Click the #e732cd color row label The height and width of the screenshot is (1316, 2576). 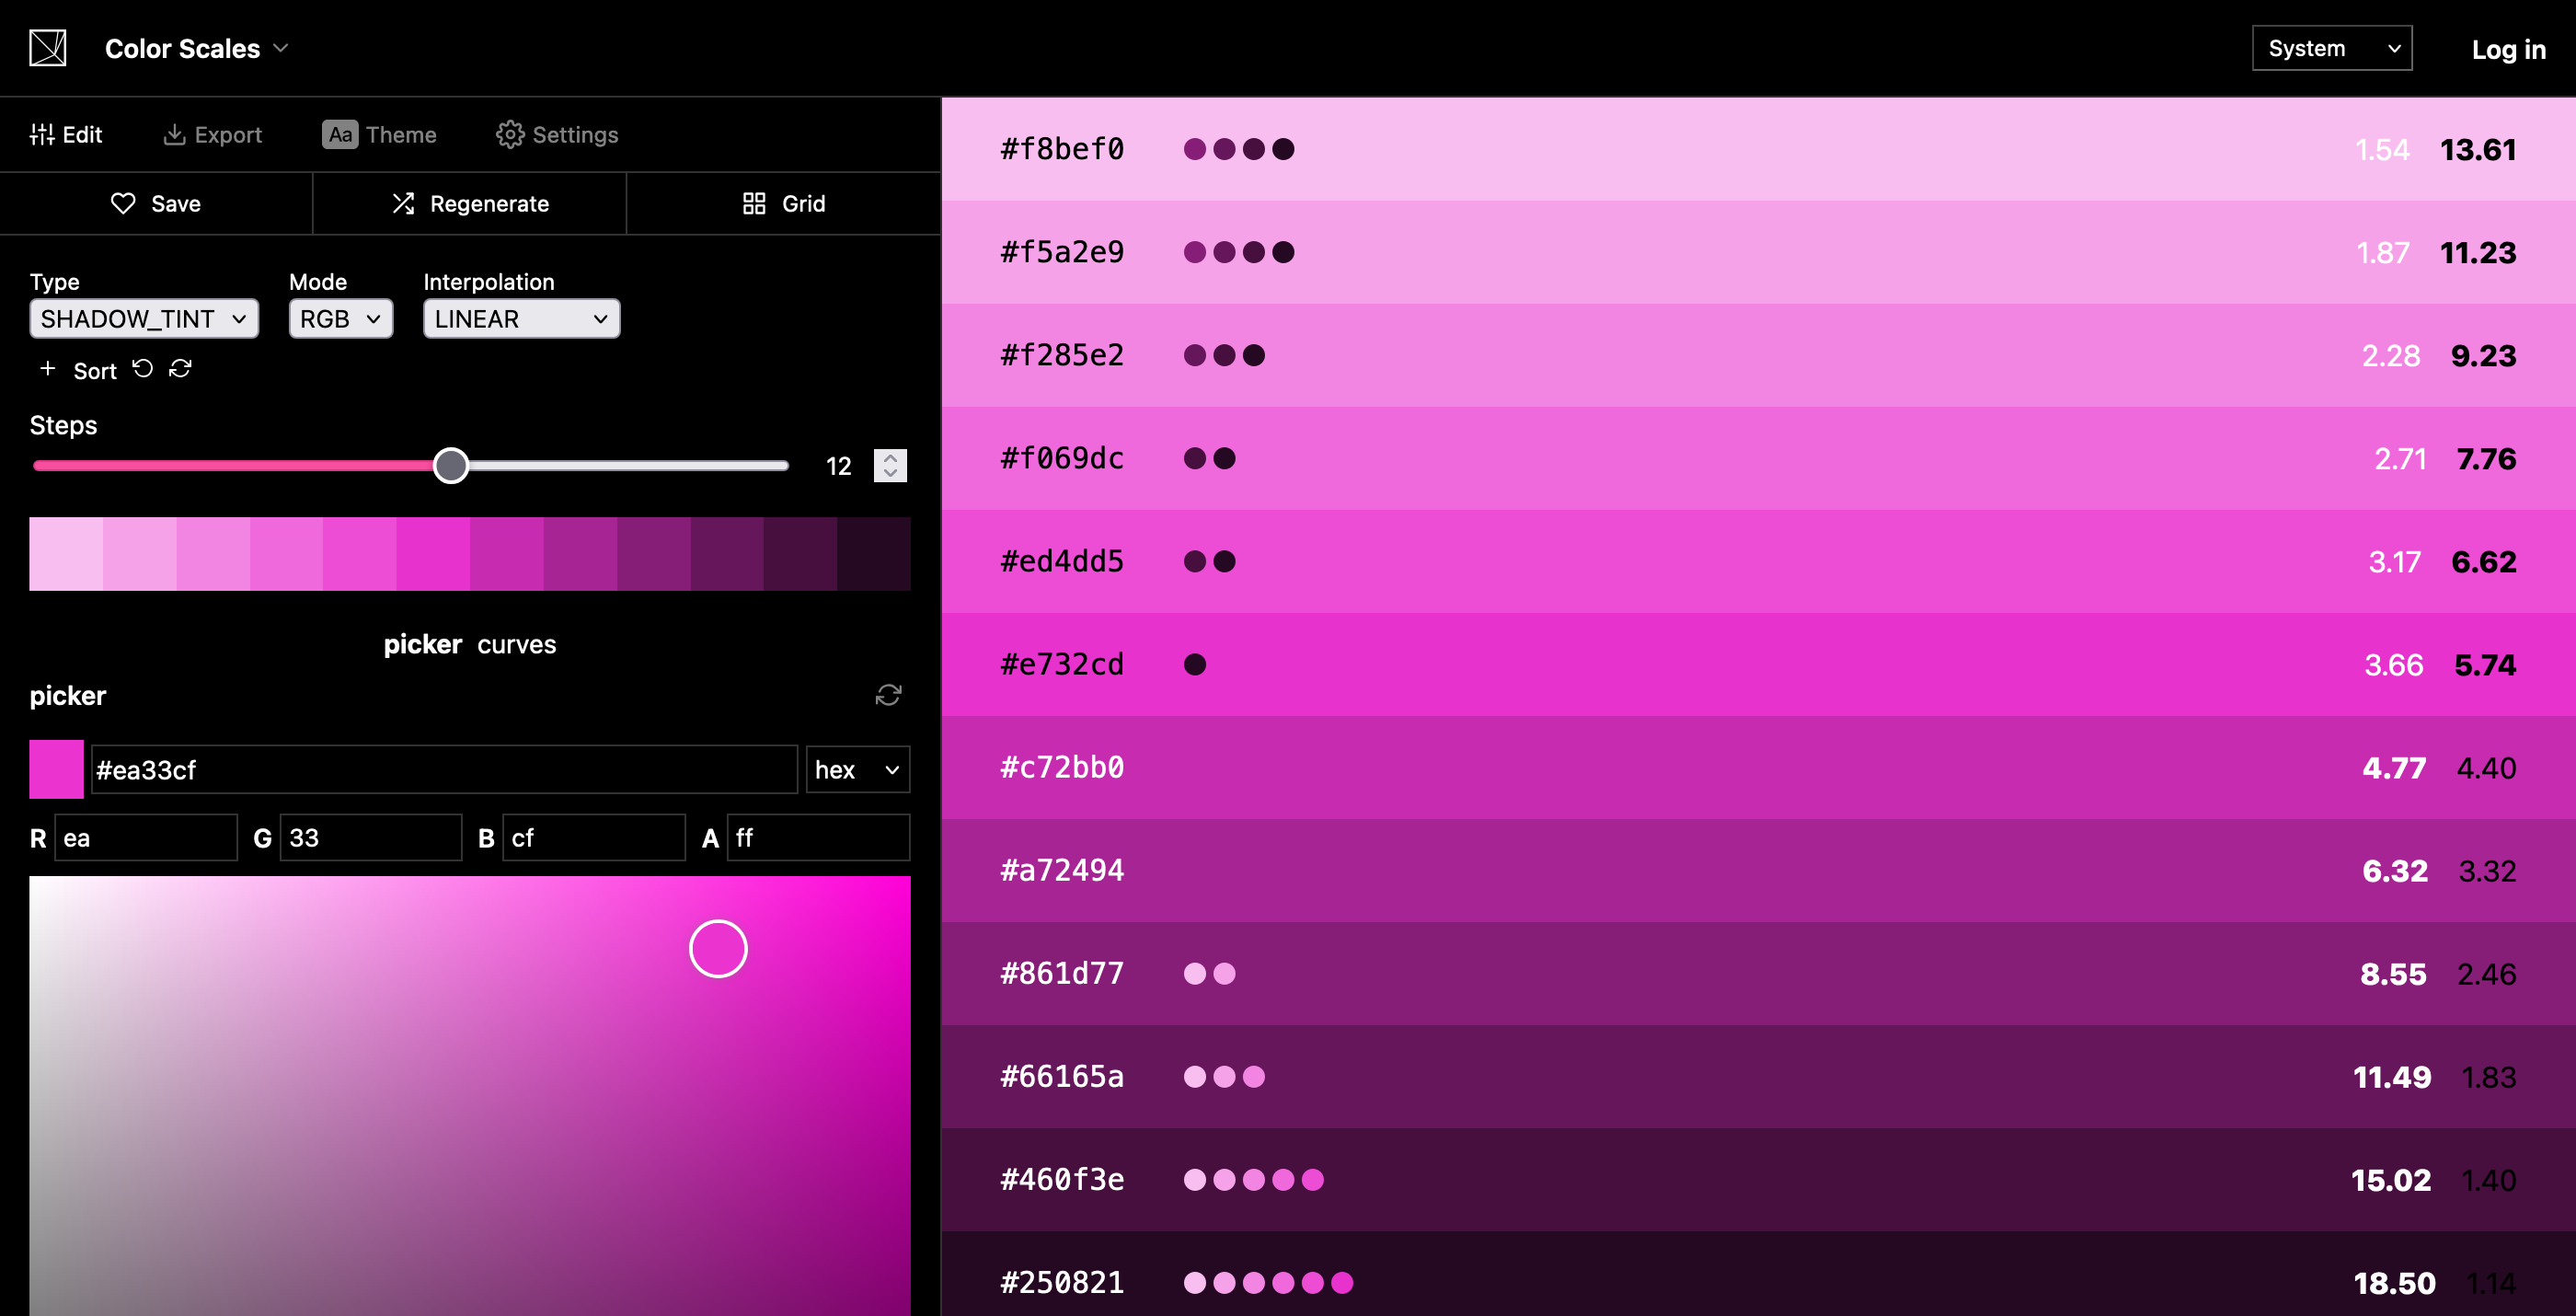point(1062,664)
